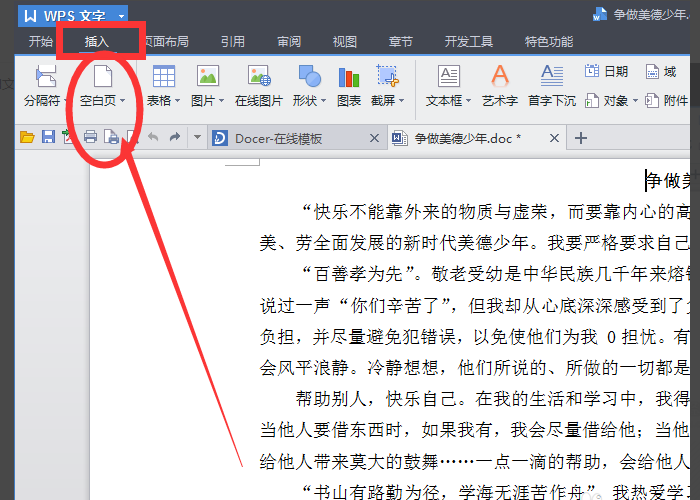Screen dimensions: 700x500
Task: Switch to 争做美德少年.doc document tab
Action: coord(467,138)
